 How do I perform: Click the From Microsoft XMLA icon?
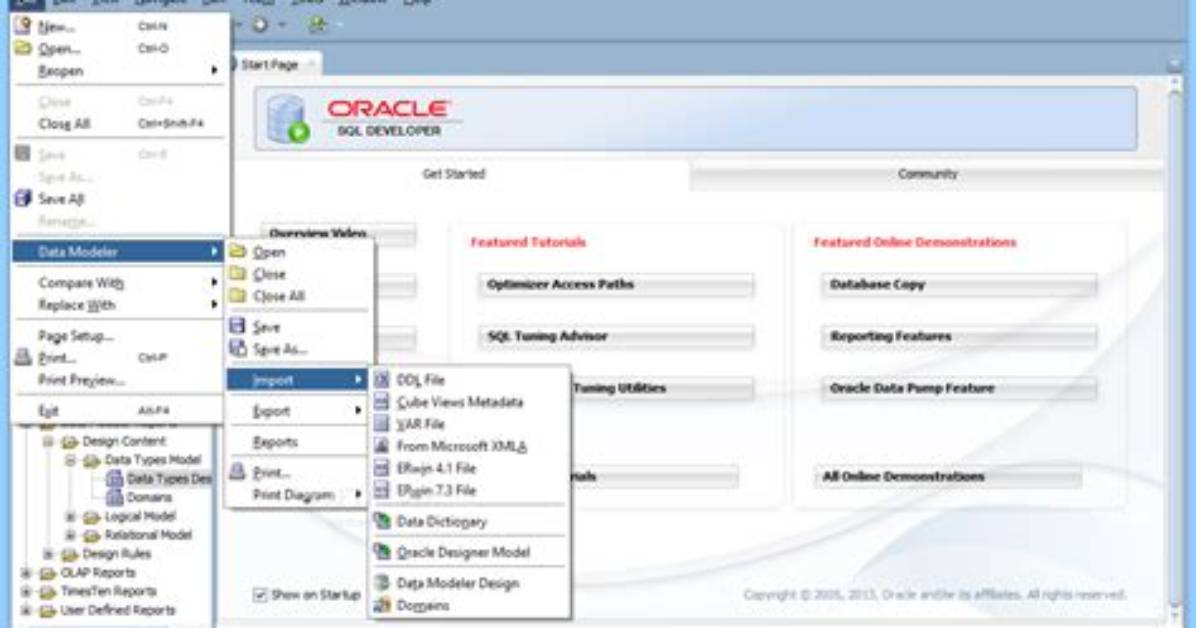coord(382,446)
